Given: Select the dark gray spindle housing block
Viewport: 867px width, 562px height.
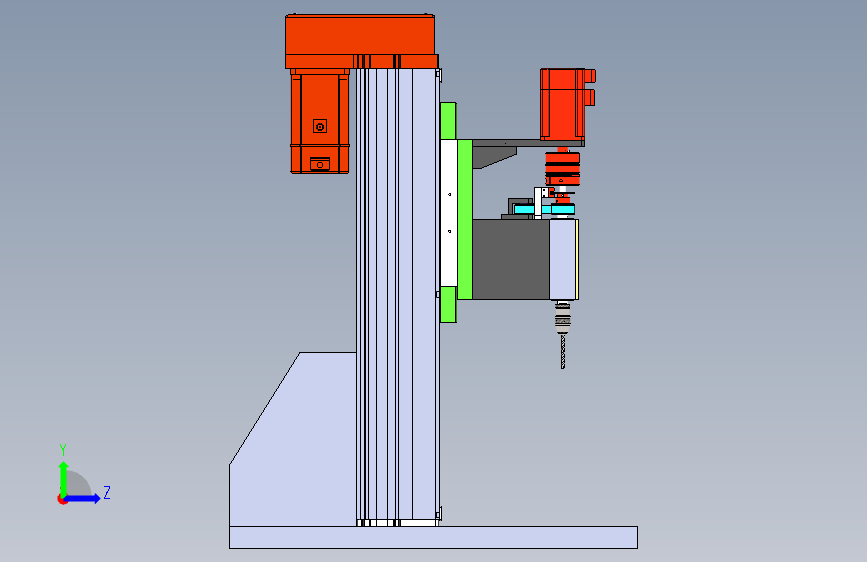Looking at the screenshot, I should (x=511, y=259).
